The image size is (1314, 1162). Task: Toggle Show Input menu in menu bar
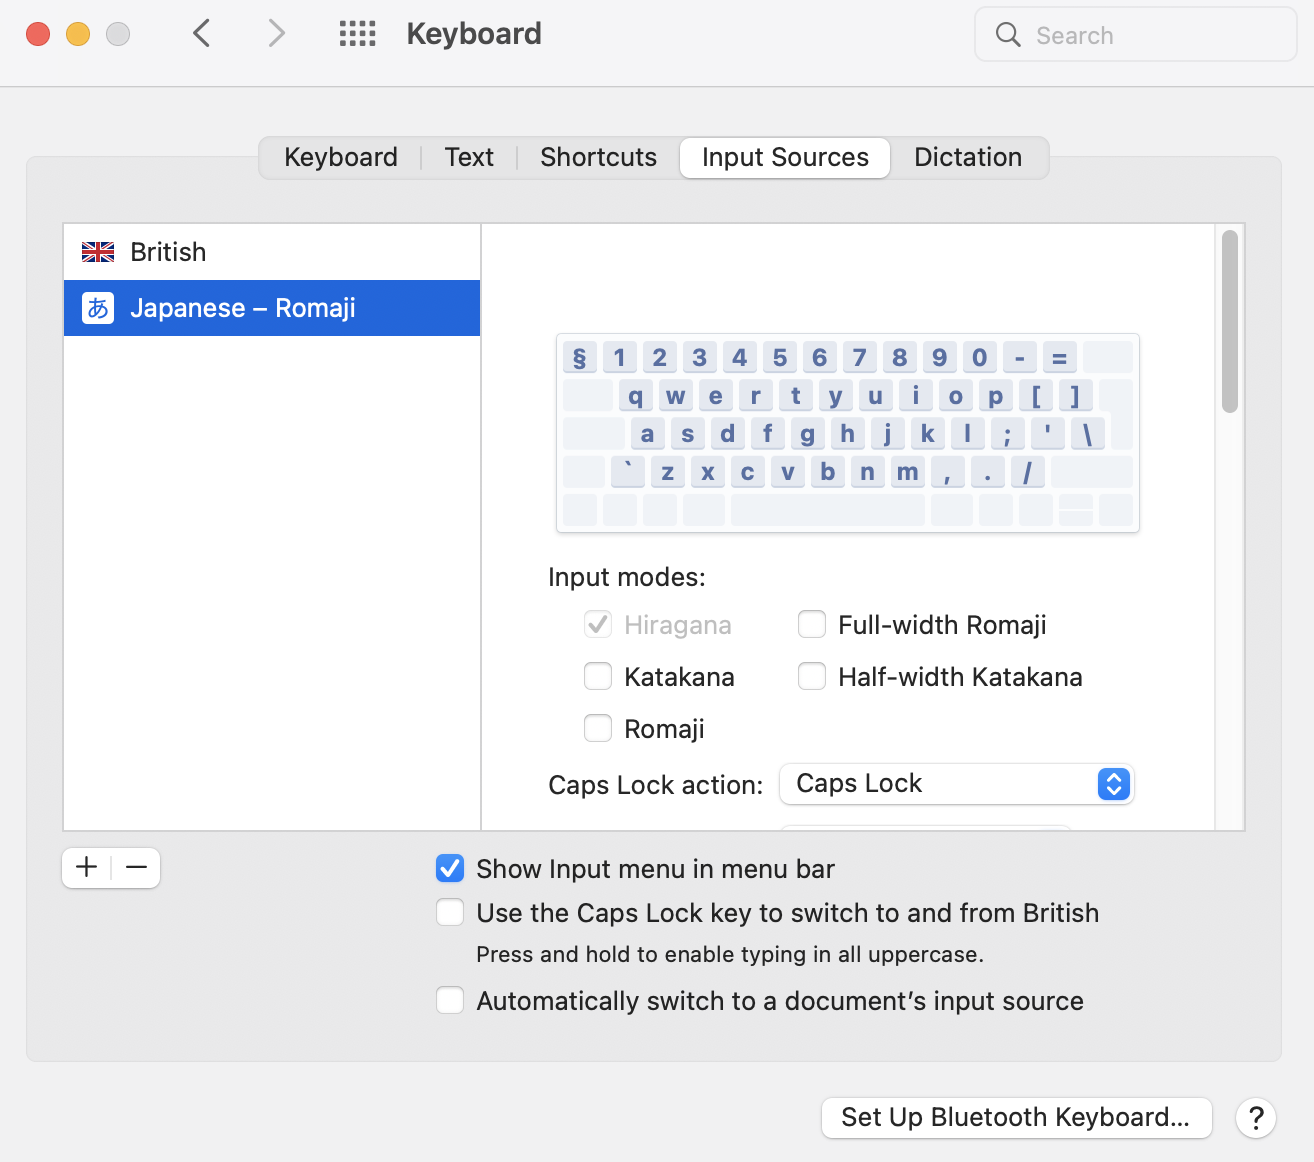450,869
